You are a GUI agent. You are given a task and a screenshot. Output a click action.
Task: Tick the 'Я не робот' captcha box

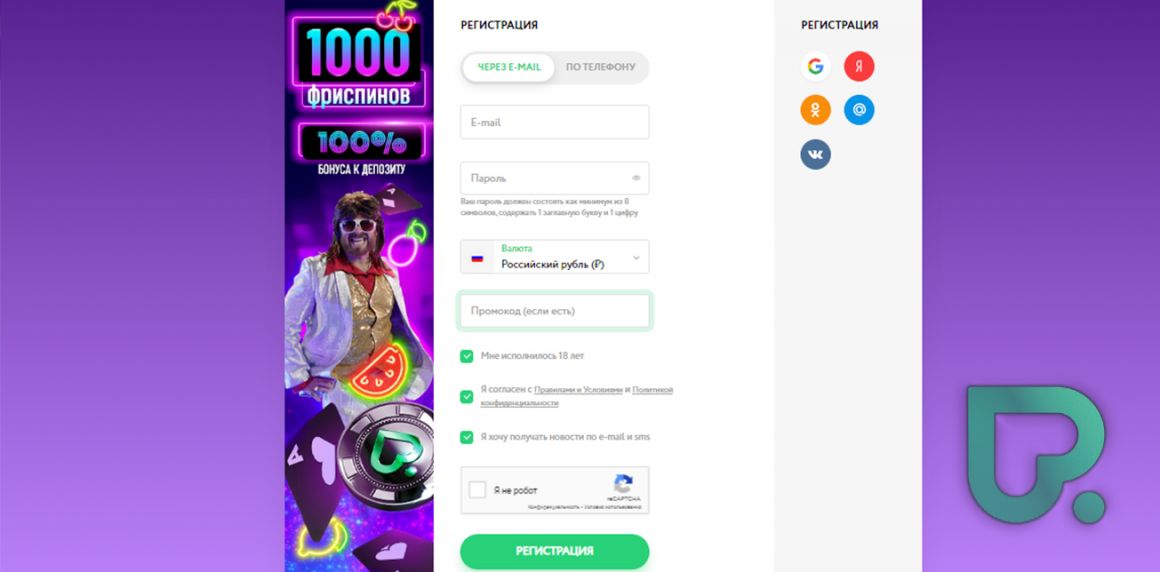click(x=478, y=490)
